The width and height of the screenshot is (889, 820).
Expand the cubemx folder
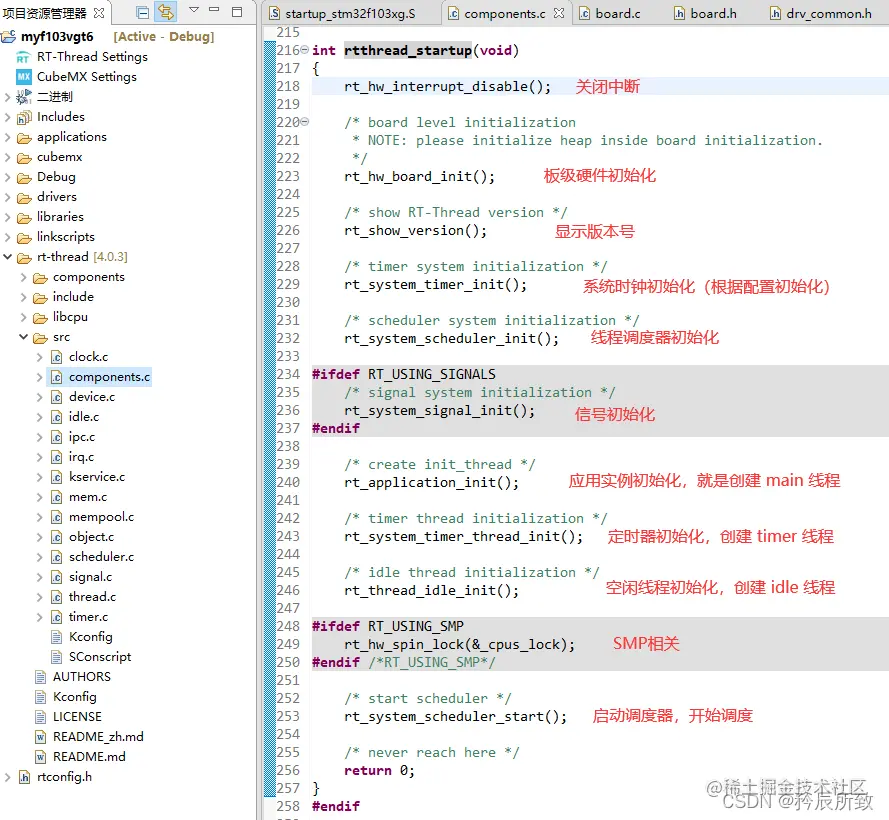click(7, 157)
